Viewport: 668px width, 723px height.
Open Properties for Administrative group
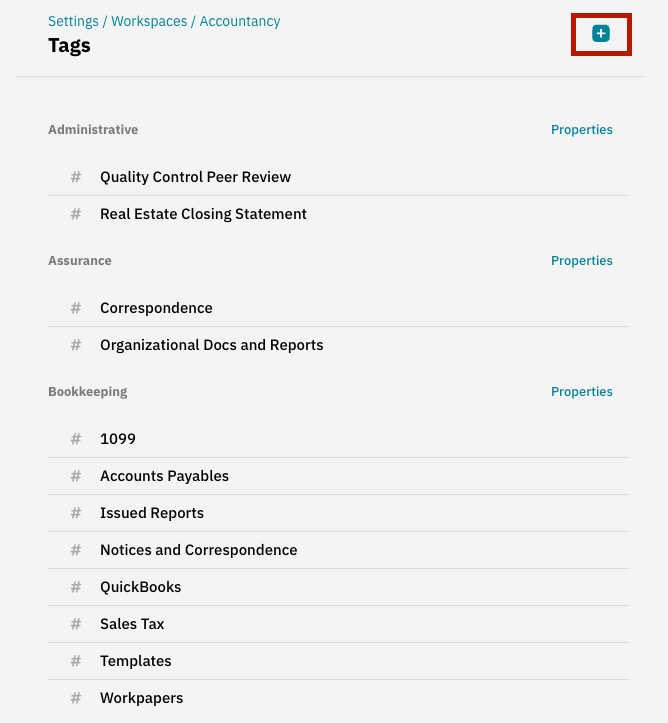[x=581, y=130]
